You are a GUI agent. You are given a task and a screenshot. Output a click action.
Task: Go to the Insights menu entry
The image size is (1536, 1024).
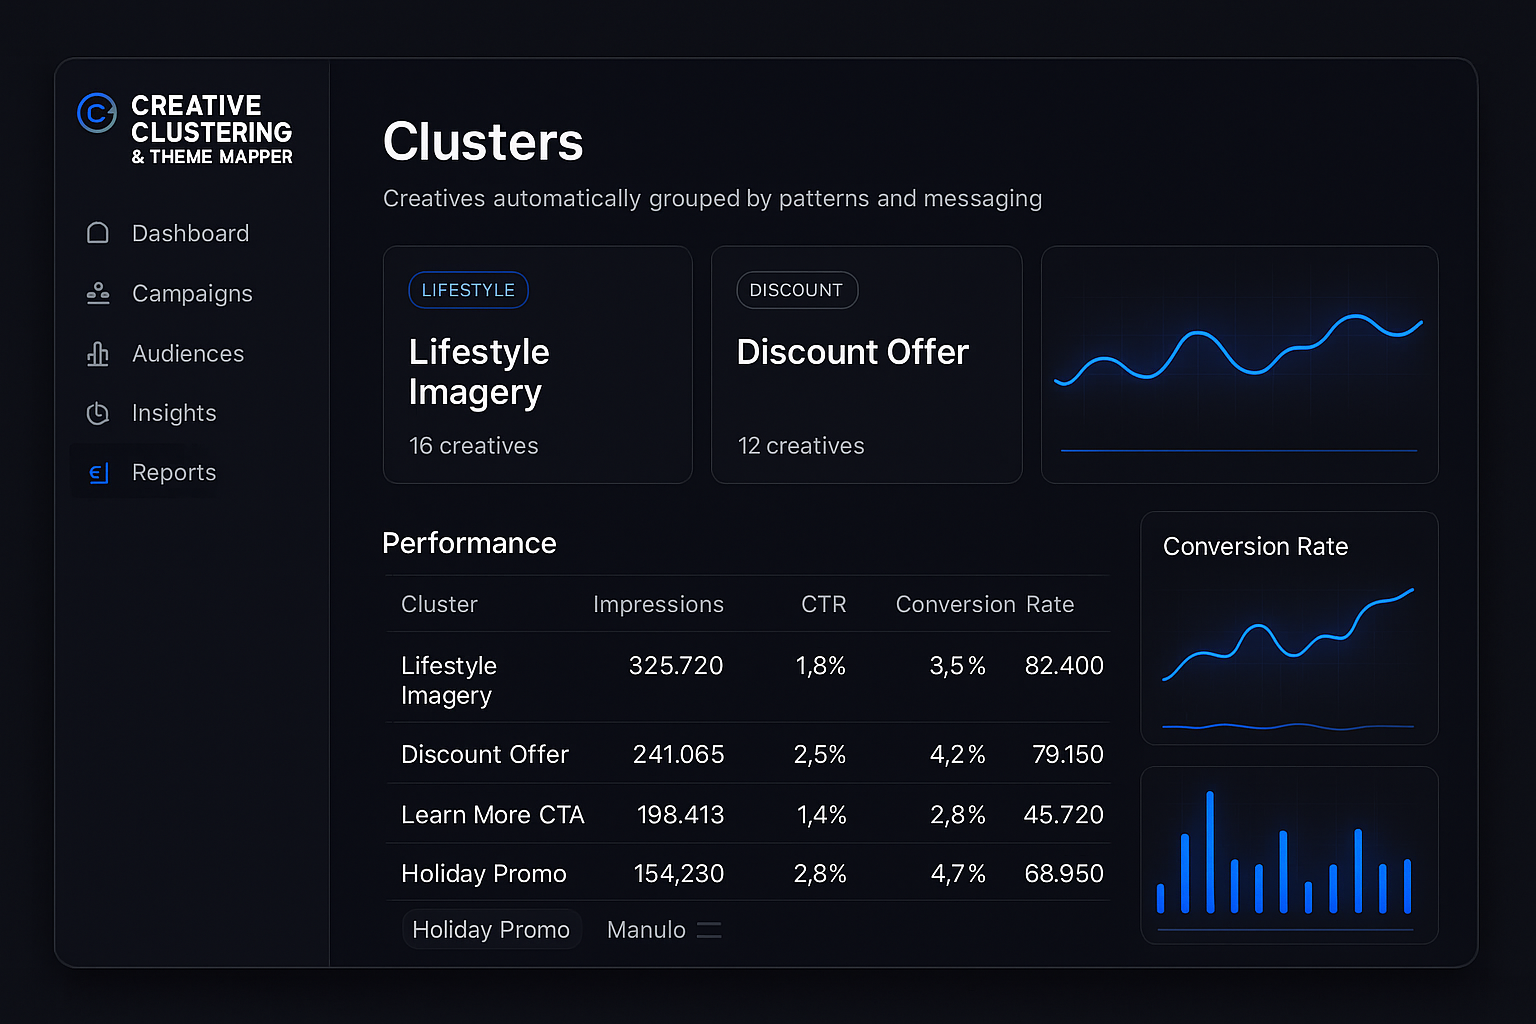click(174, 413)
